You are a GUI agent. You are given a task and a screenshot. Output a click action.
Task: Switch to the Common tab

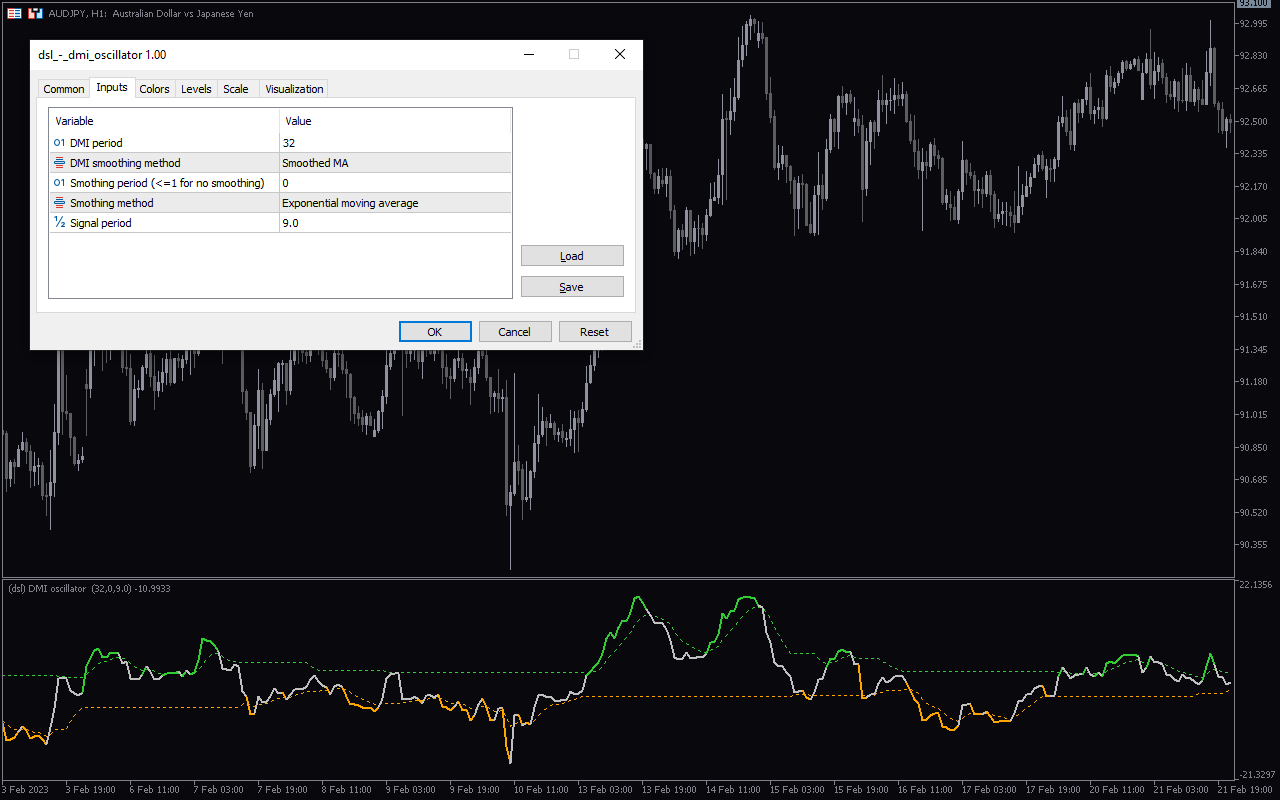64,89
